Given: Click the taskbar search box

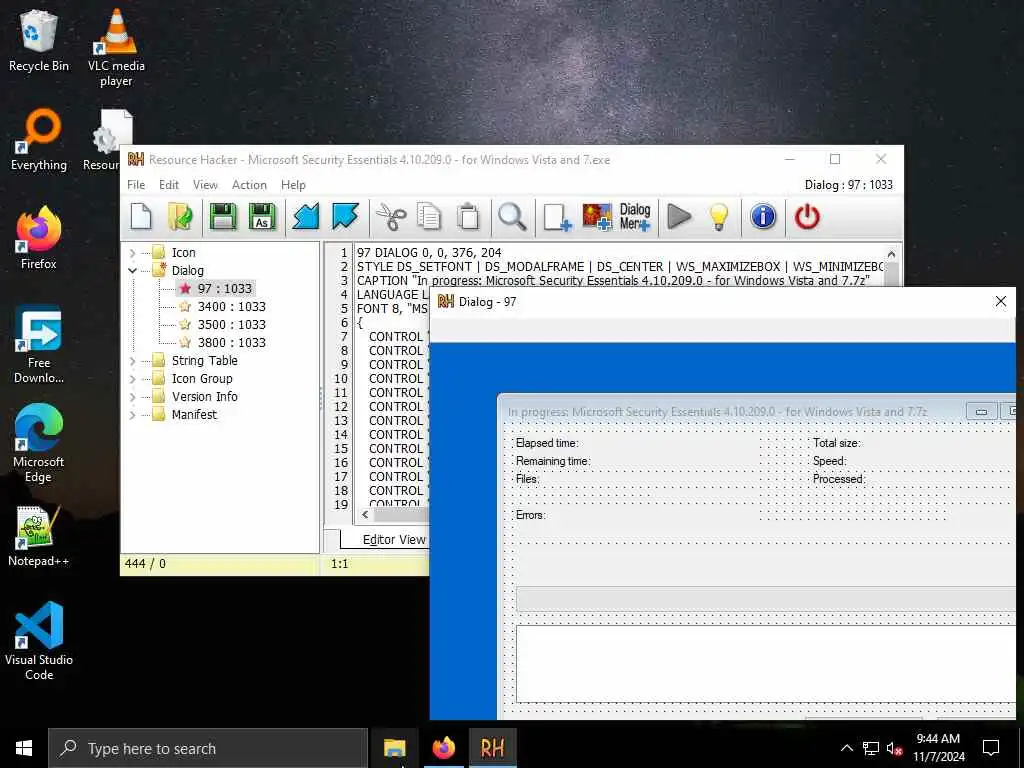Looking at the screenshot, I should [x=208, y=748].
